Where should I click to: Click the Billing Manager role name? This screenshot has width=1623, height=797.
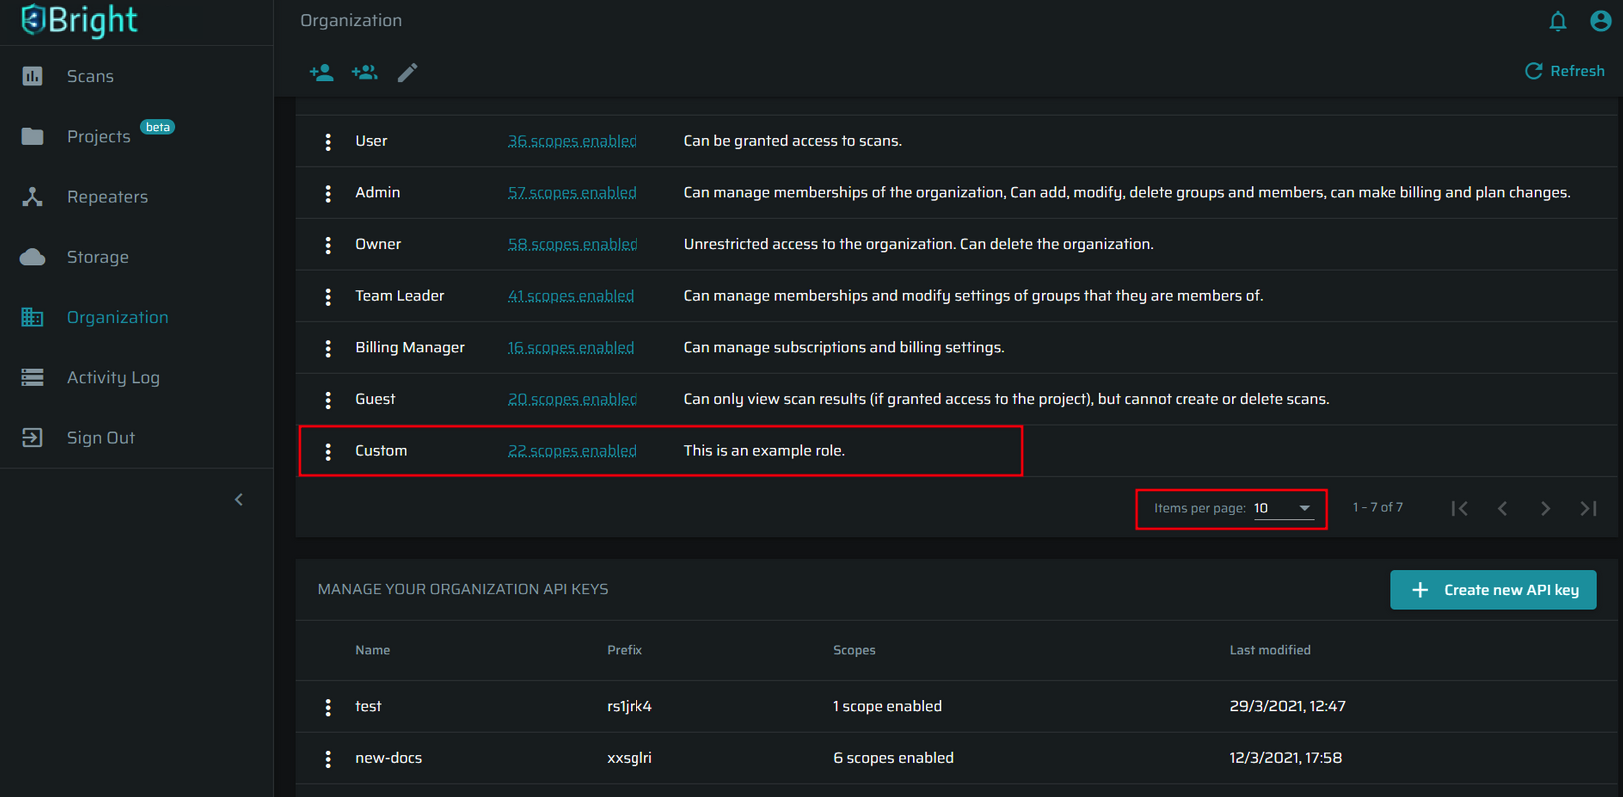(x=410, y=347)
